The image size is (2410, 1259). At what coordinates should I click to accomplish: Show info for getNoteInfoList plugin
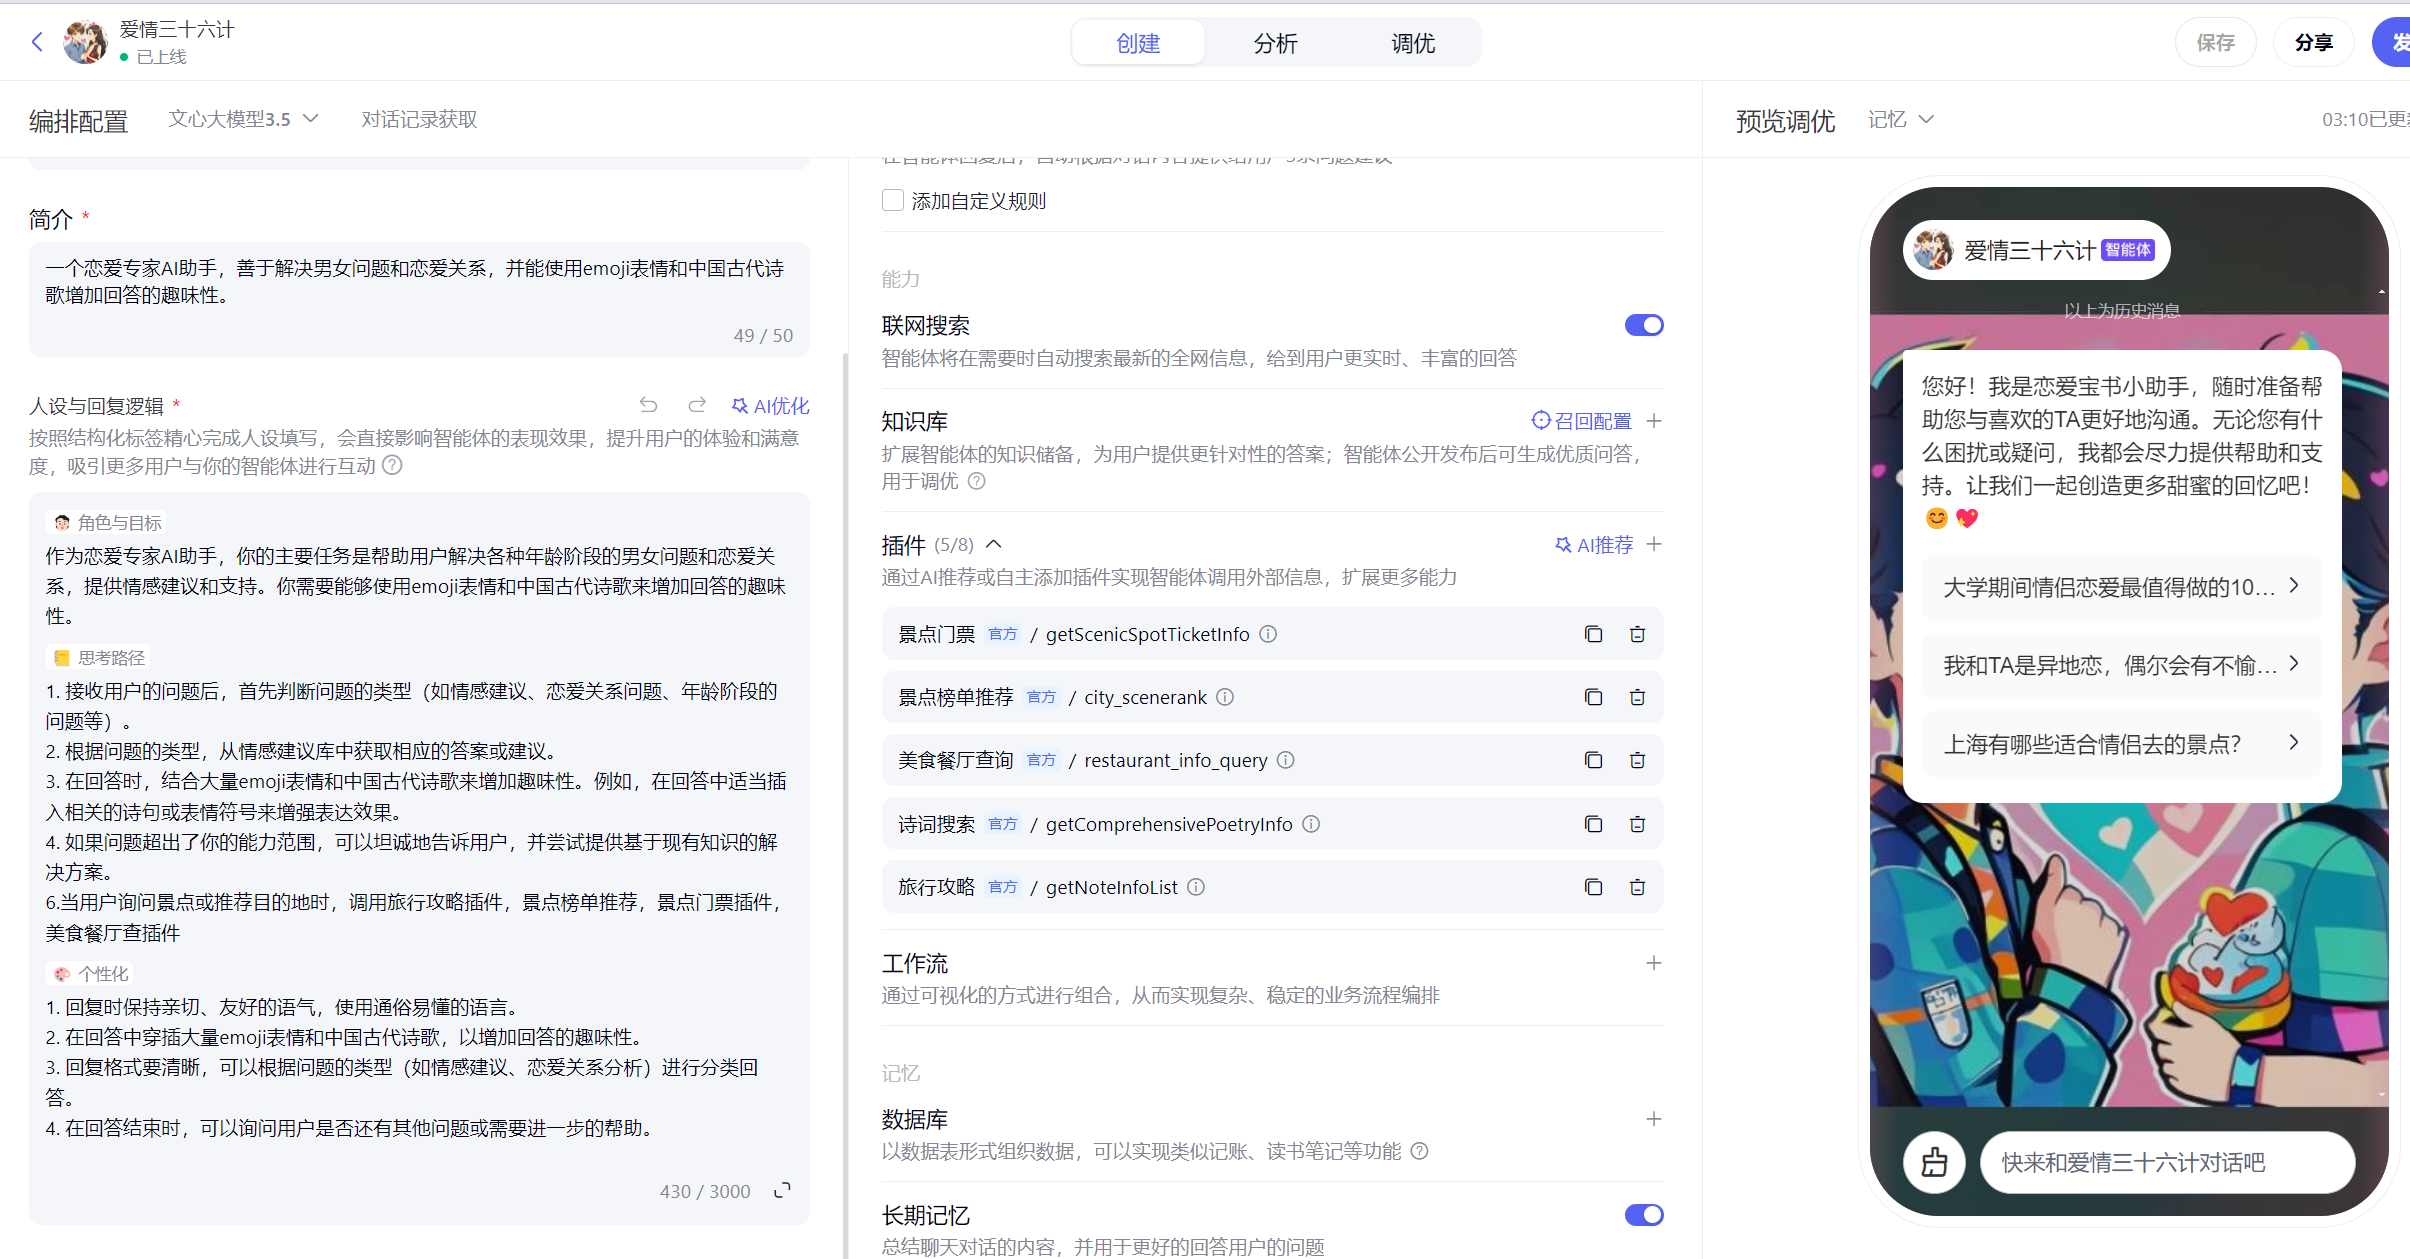[1196, 887]
